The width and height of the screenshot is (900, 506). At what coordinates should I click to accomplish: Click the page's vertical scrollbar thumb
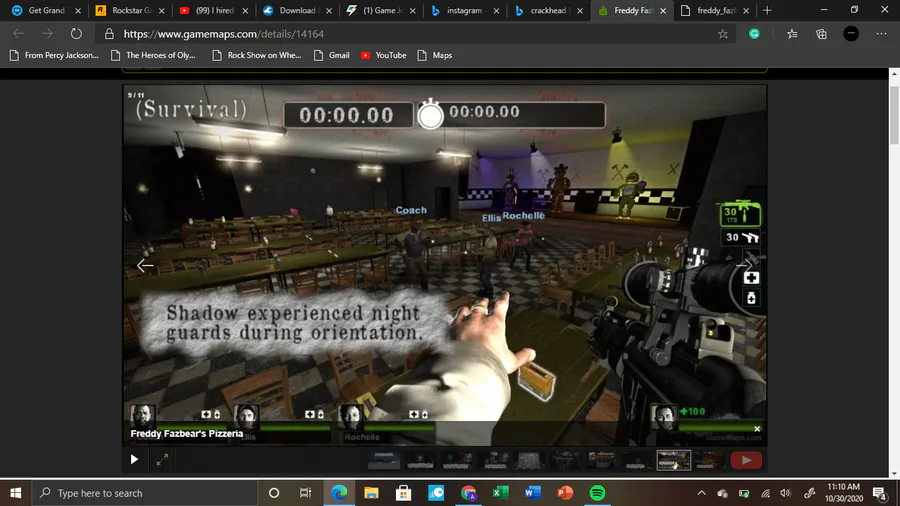[894, 115]
